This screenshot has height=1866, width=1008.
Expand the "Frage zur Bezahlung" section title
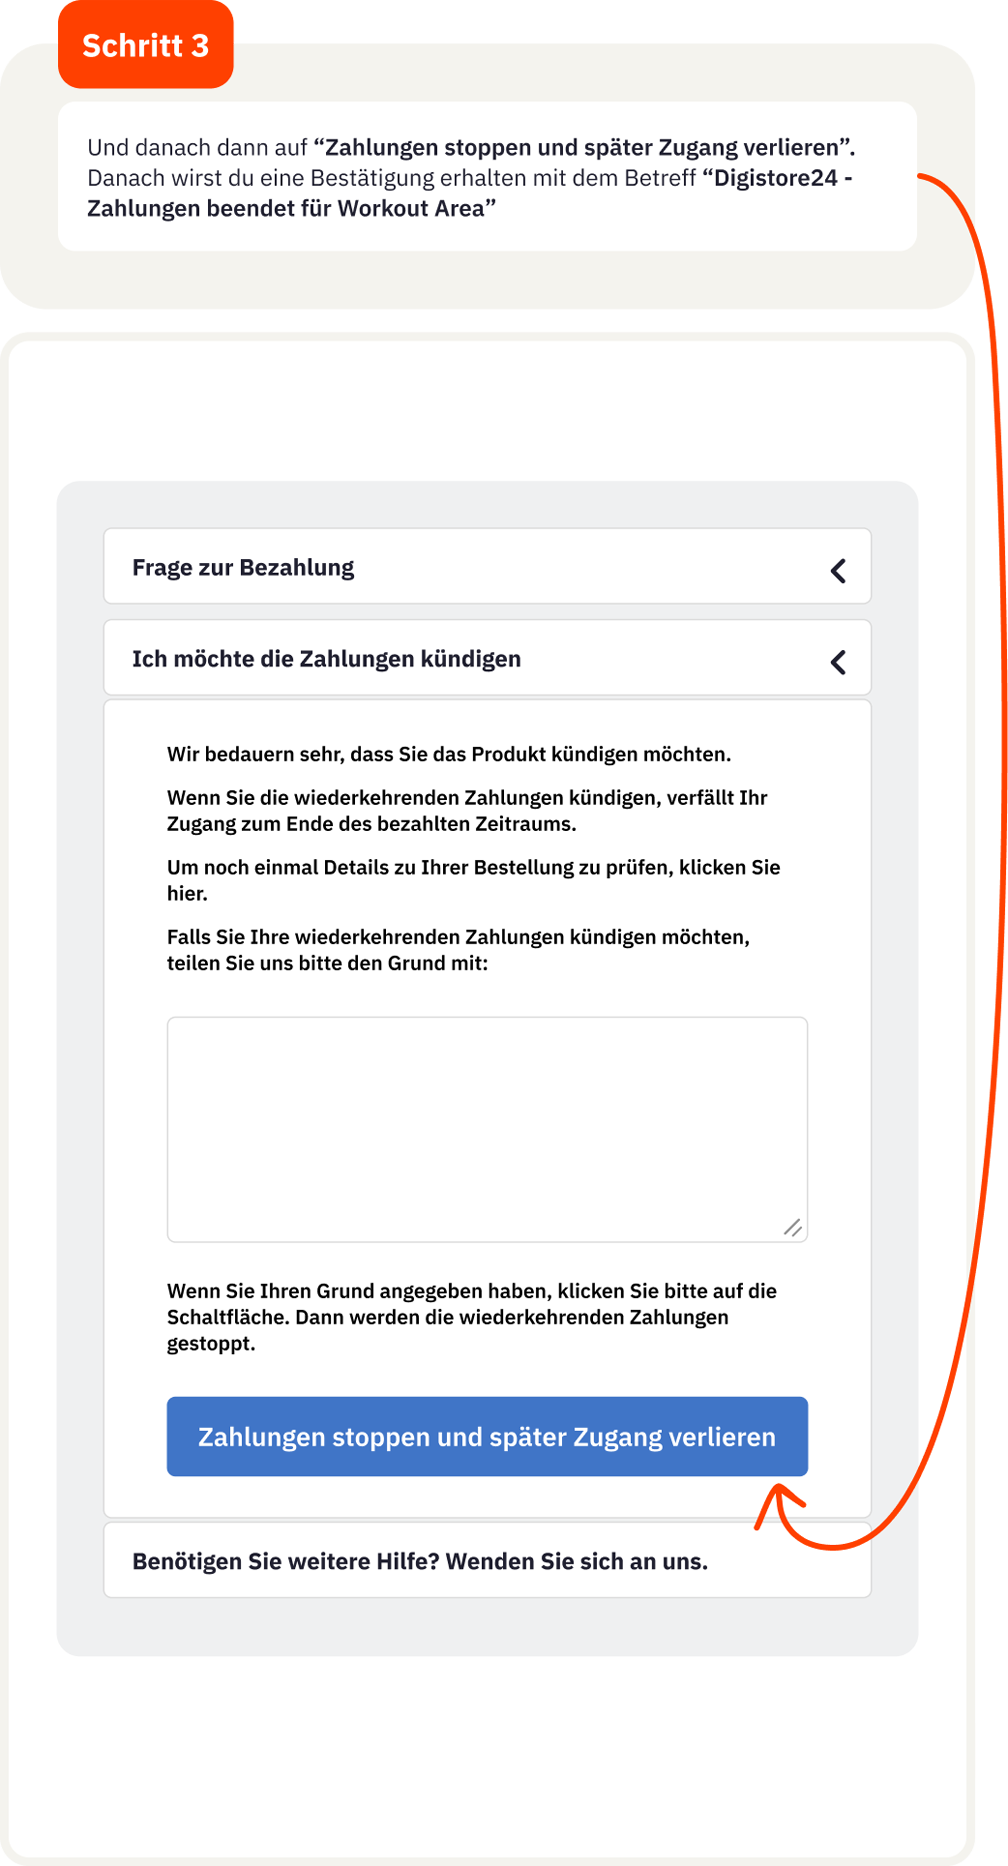pyautogui.click(x=243, y=568)
